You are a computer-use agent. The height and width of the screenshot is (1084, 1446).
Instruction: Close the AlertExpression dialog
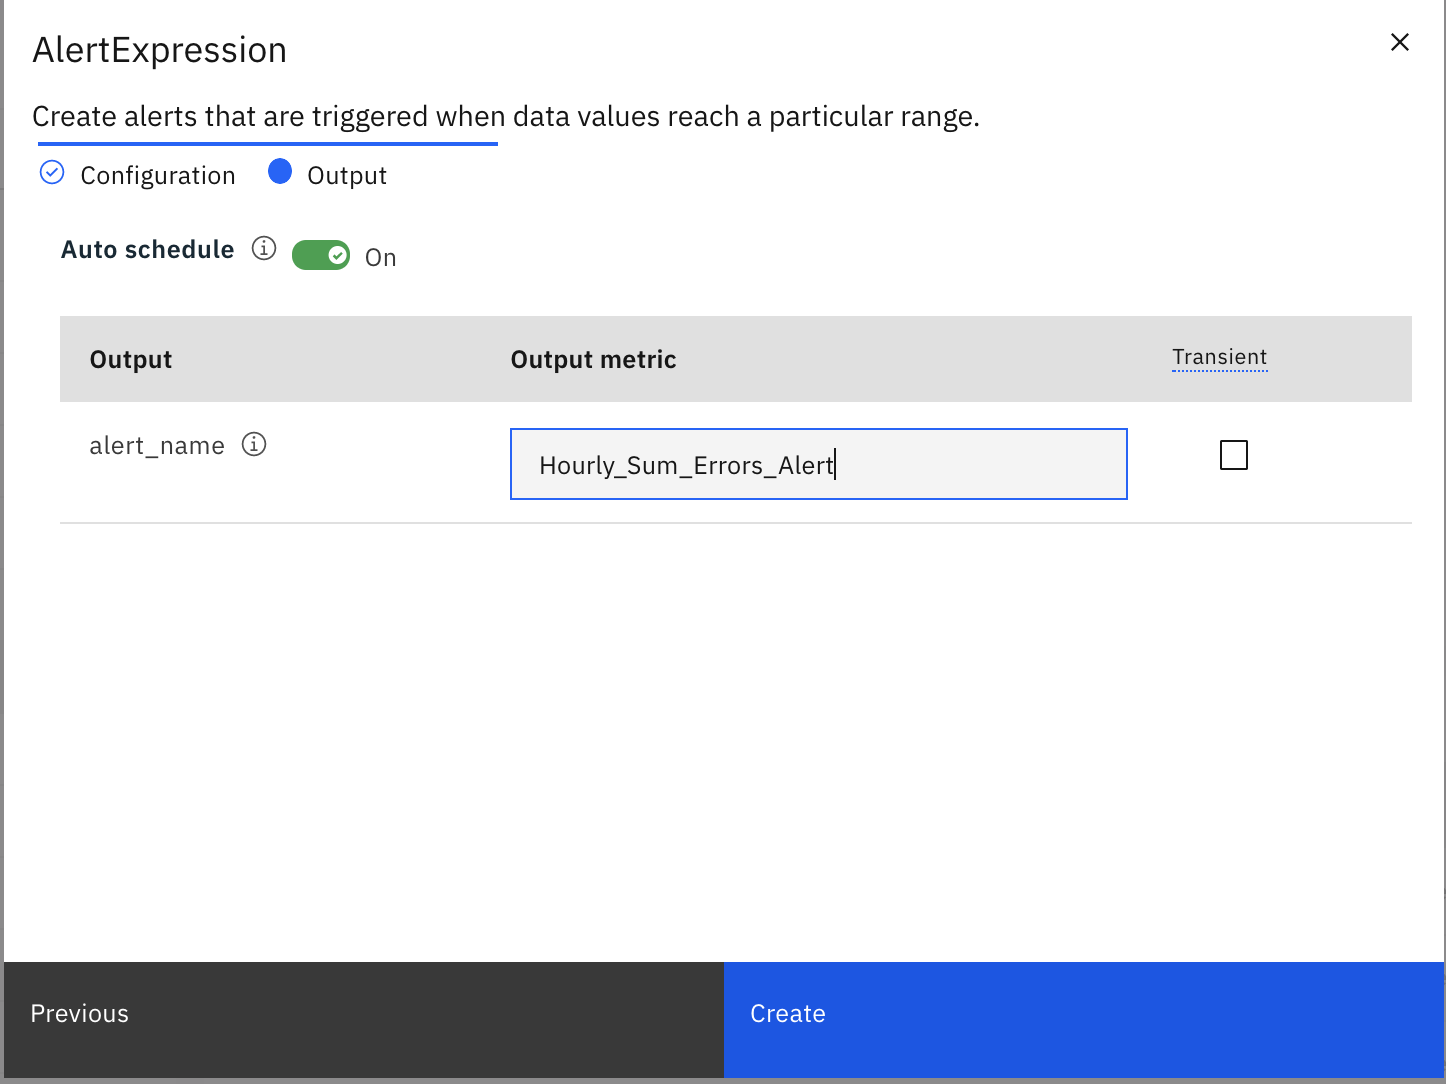[1399, 42]
